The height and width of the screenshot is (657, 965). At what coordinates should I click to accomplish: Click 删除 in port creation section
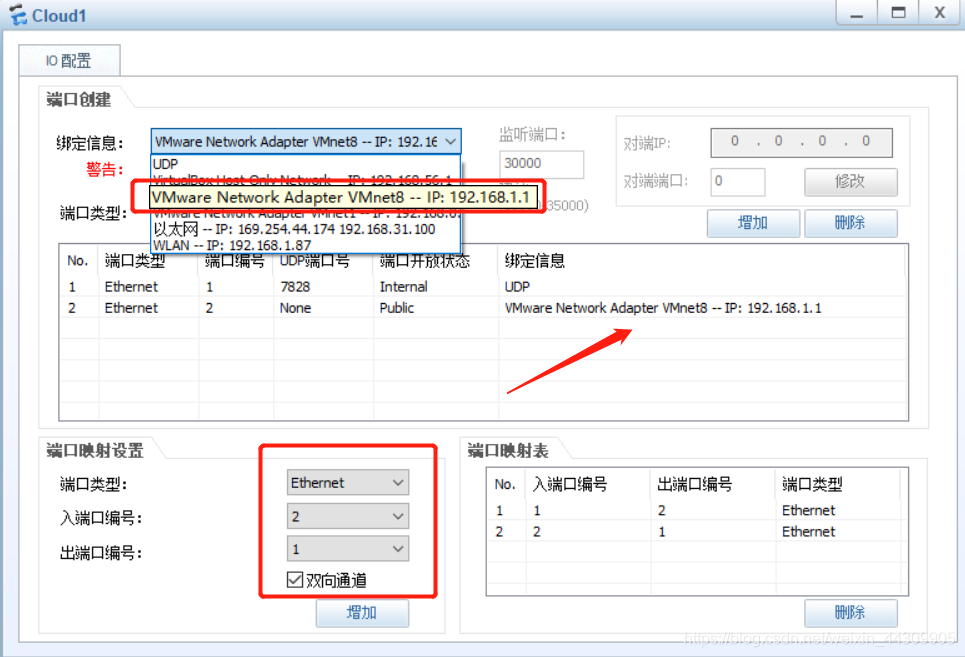click(x=850, y=222)
